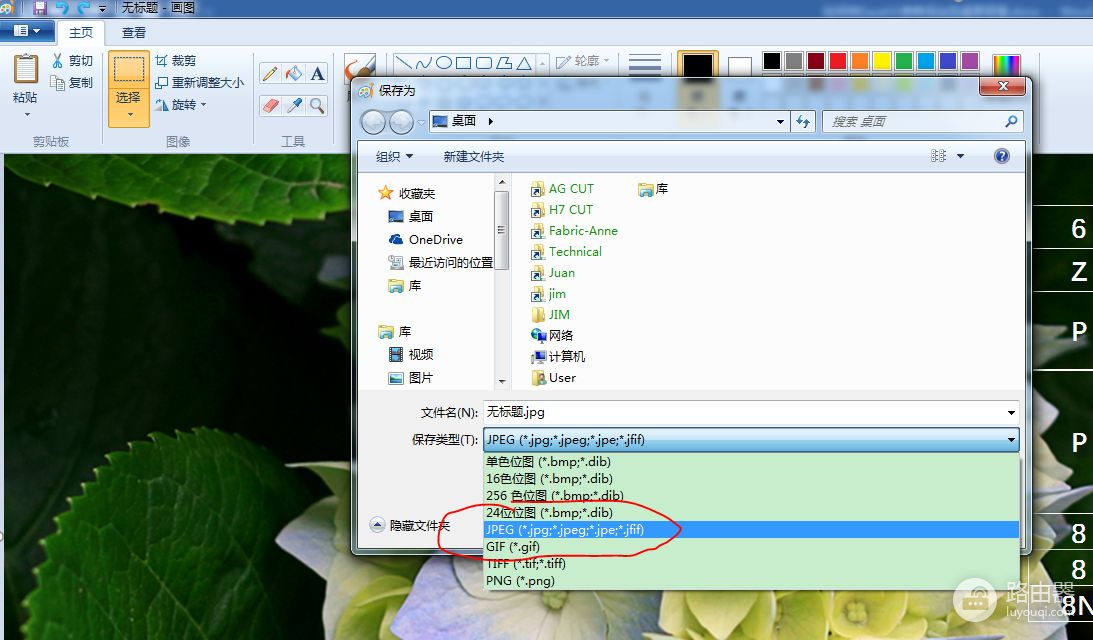Click the 裁剪 crop button

pyautogui.click(x=176, y=61)
